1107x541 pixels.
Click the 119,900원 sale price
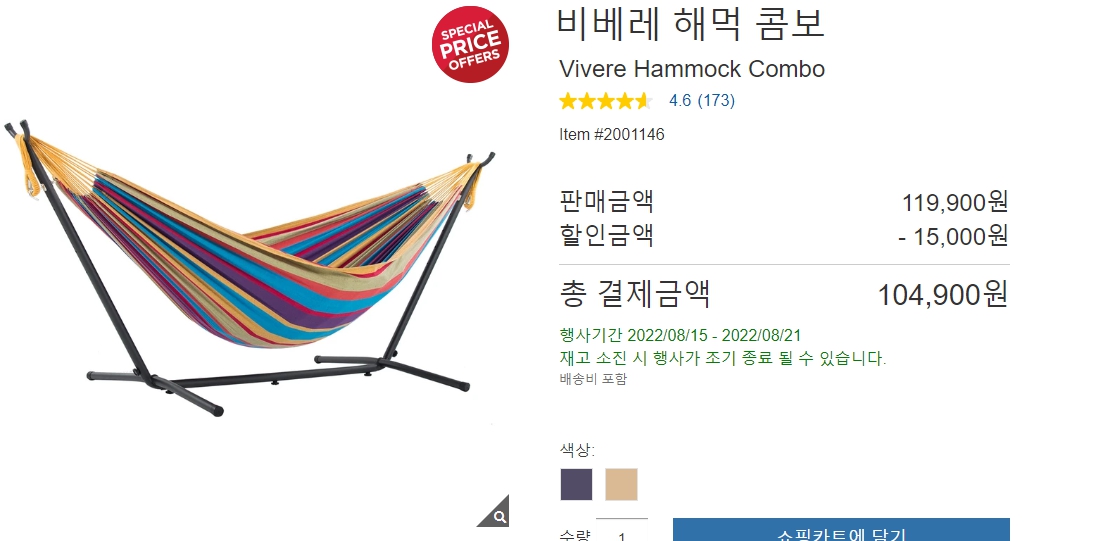click(955, 202)
